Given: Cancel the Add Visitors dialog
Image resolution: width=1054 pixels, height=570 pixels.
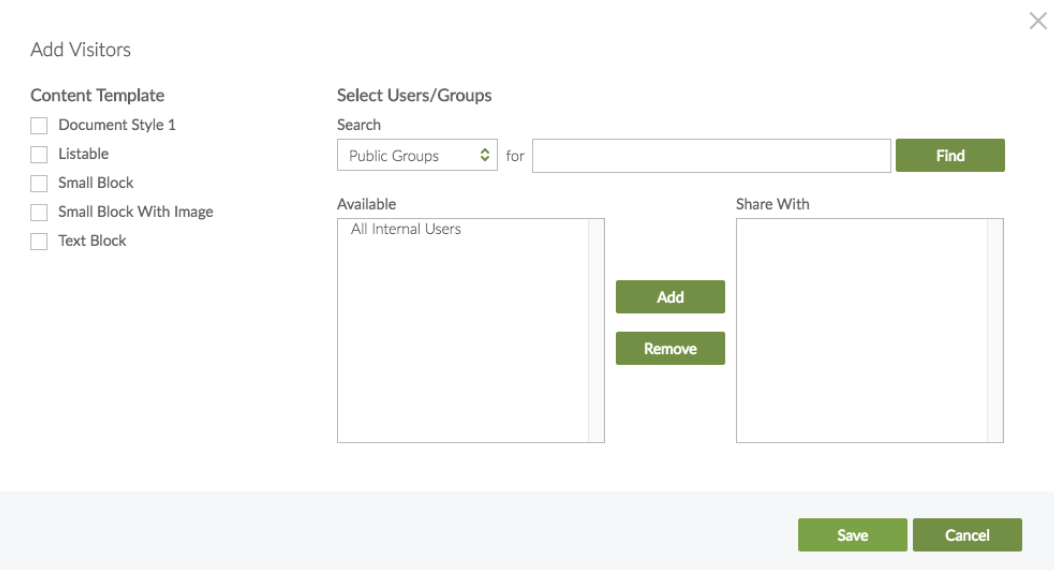Looking at the screenshot, I should pyautogui.click(x=967, y=535).
